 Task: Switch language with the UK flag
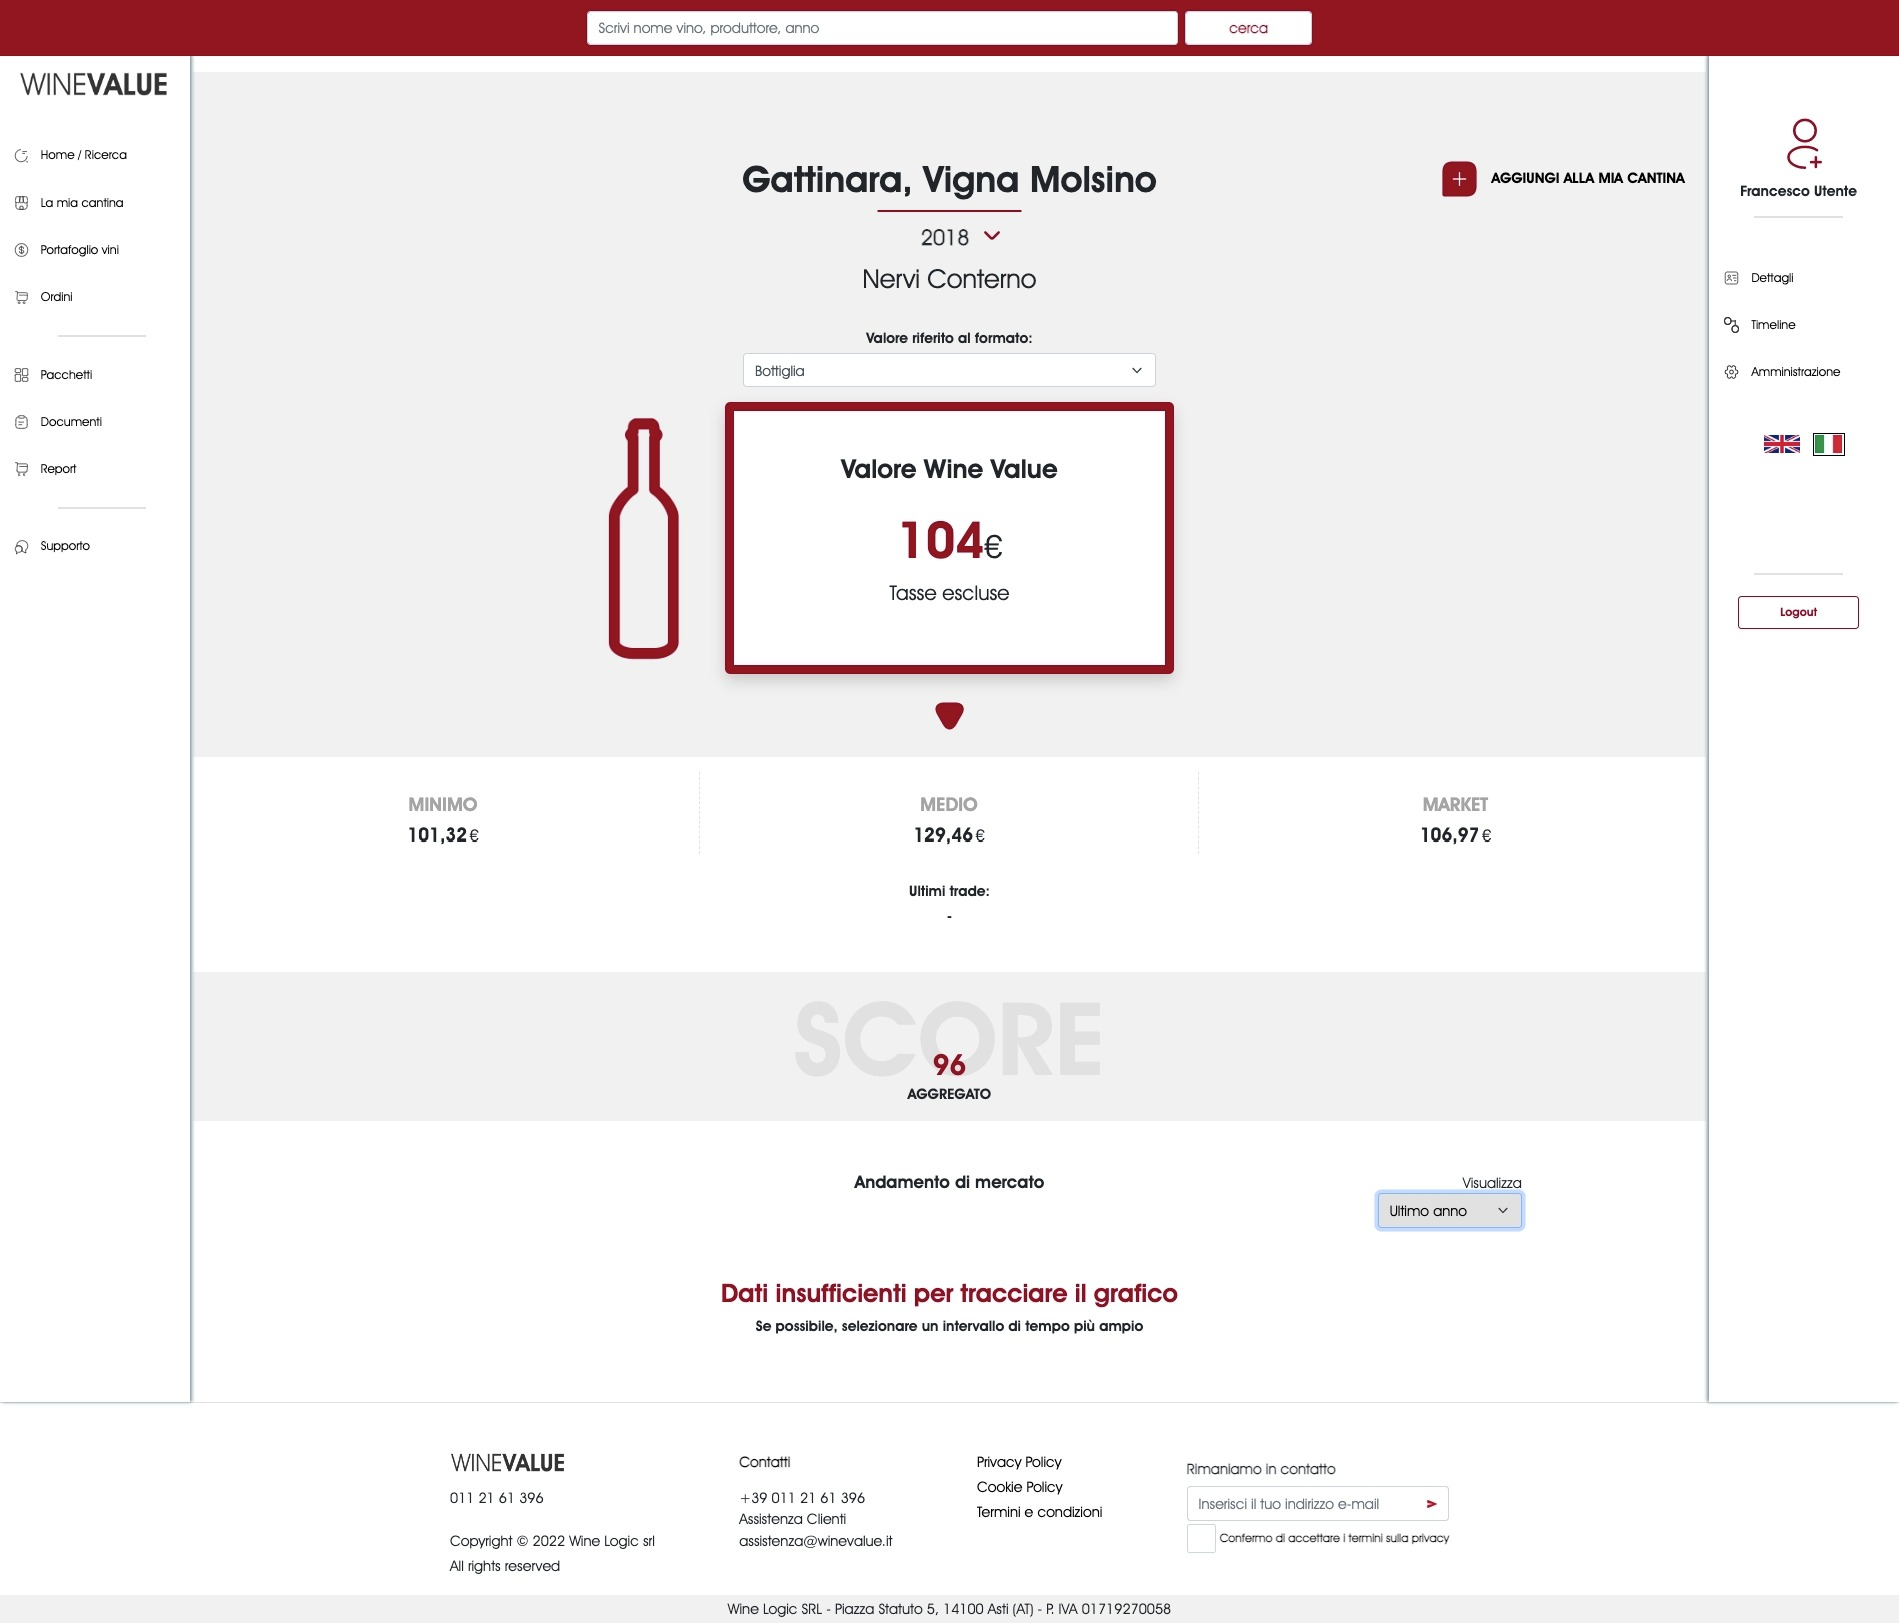(1781, 444)
